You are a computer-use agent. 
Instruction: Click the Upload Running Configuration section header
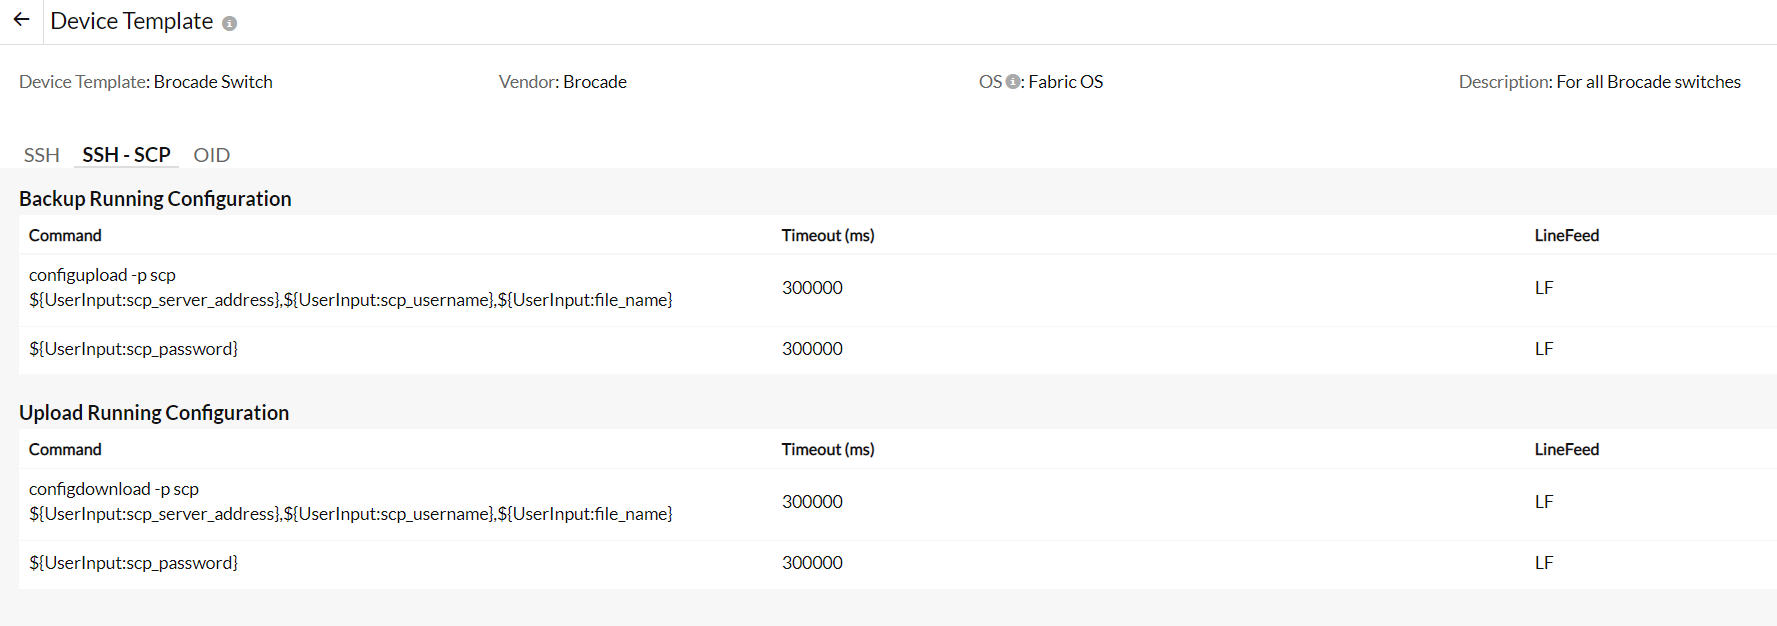(x=153, y=412)
